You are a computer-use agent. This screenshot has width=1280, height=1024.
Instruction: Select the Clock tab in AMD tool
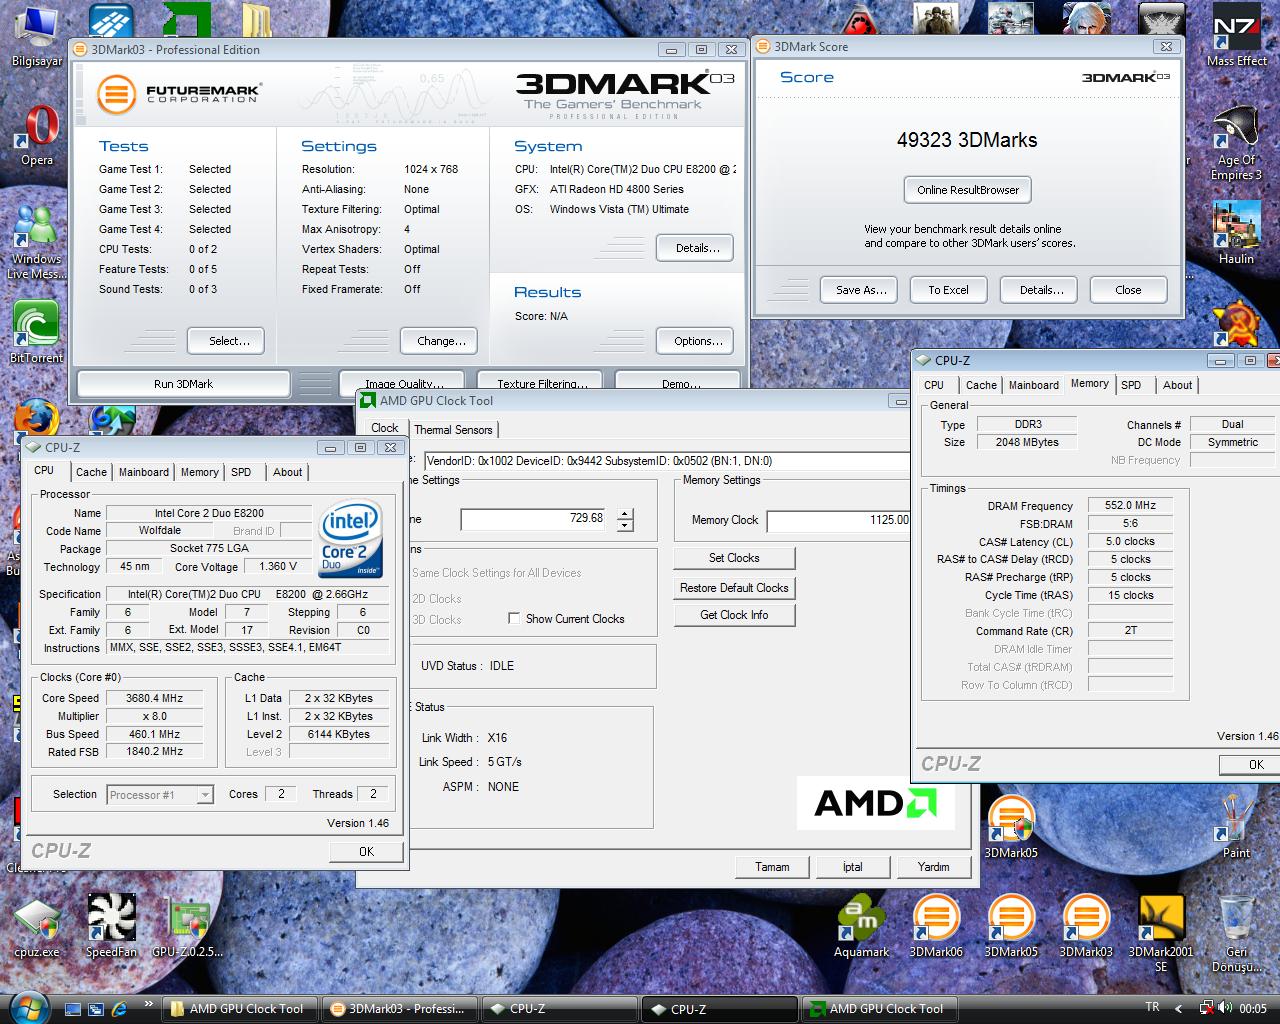[385, 427]
